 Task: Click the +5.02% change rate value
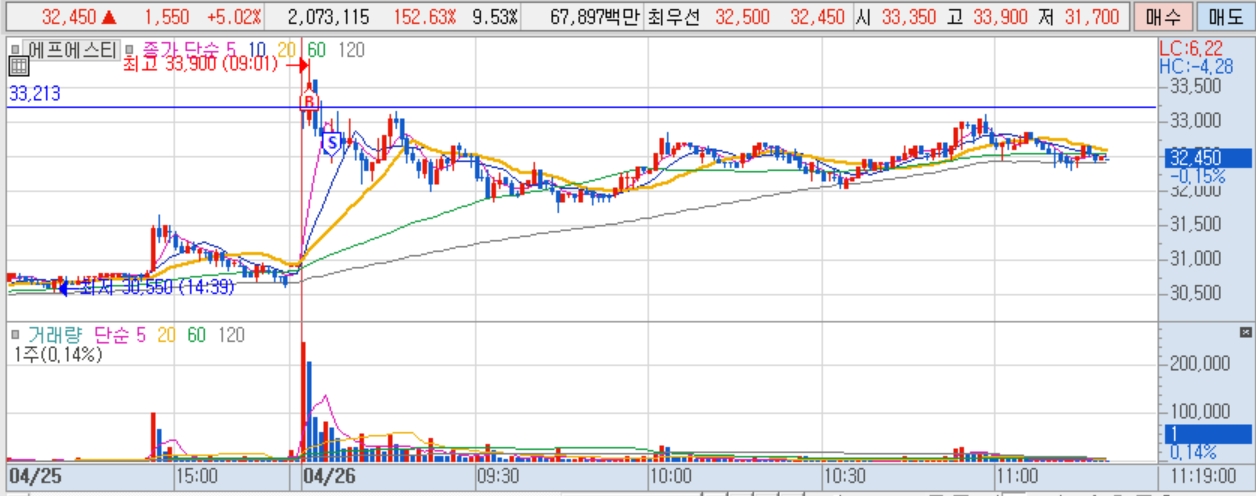[234, 17]
